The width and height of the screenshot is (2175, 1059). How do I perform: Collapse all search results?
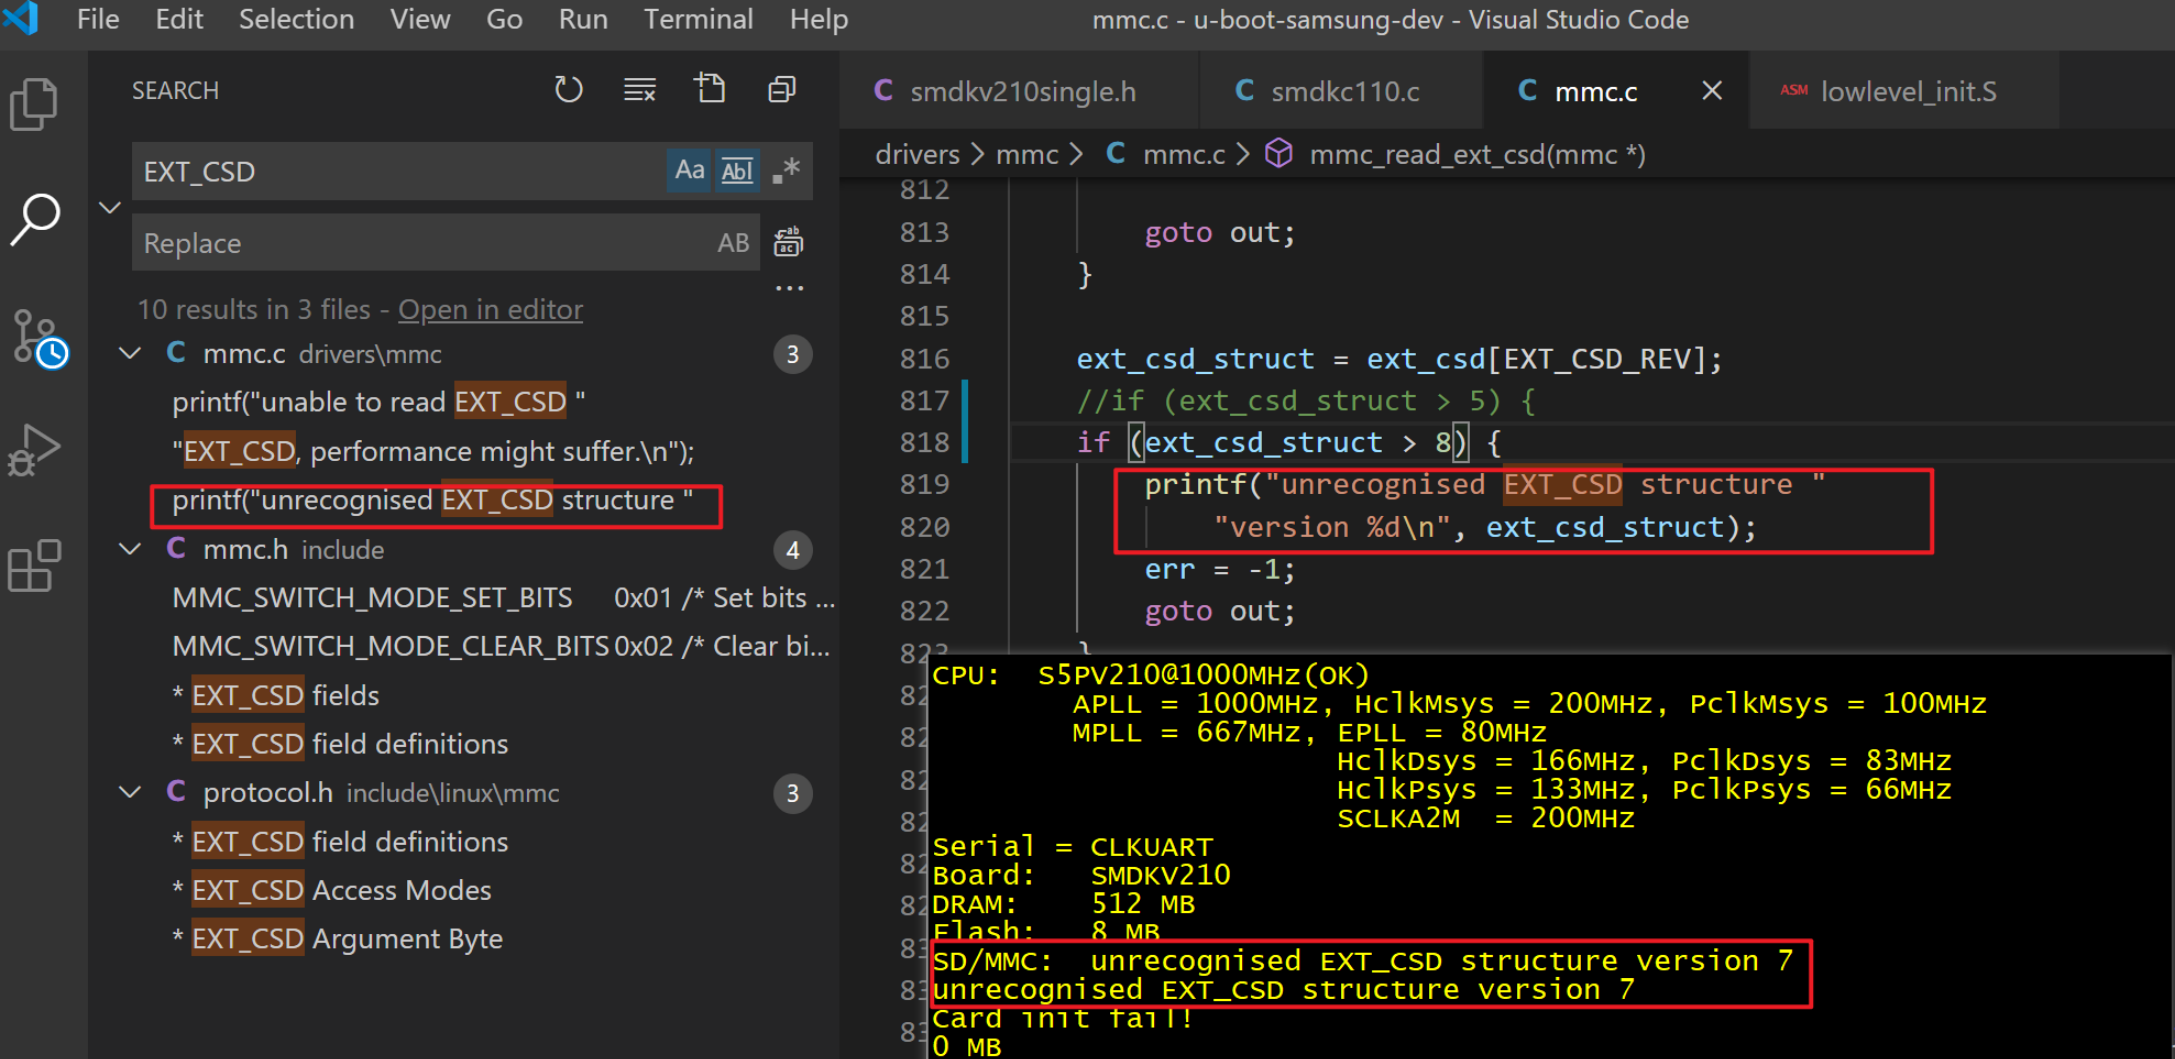(x=782, y=90)
